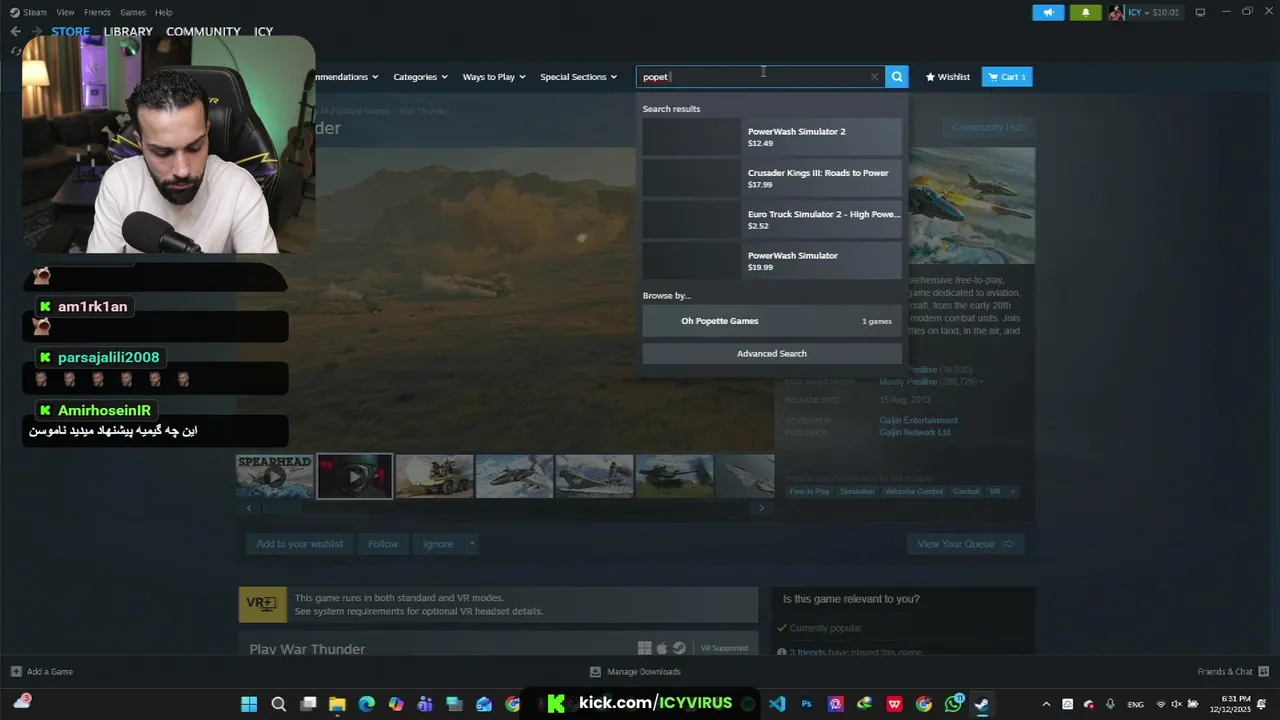Expand the Special Sections dropdown
This screenshot has width=1280, height=720.
pyautogui.click(x=578, y=77)
